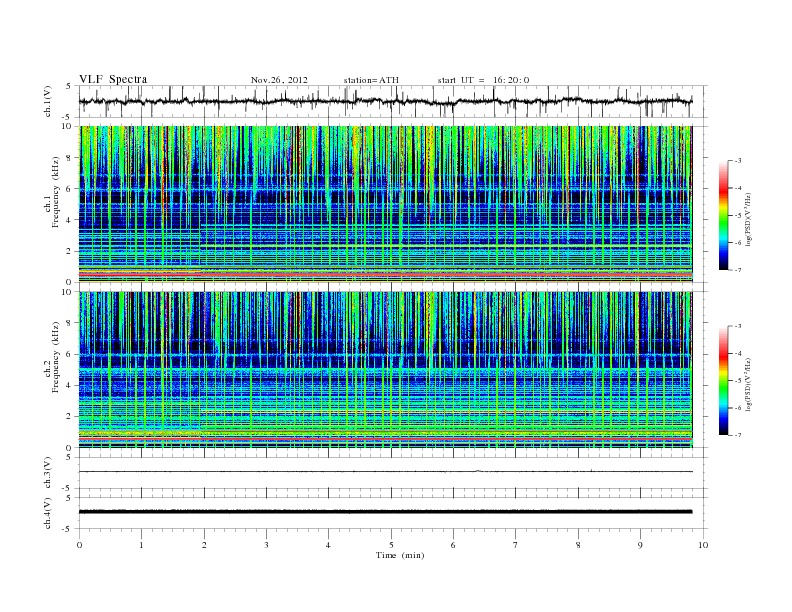
Task: Click the '8' kHz tick on ch.2 spectrogram
Action: [70, 323]
